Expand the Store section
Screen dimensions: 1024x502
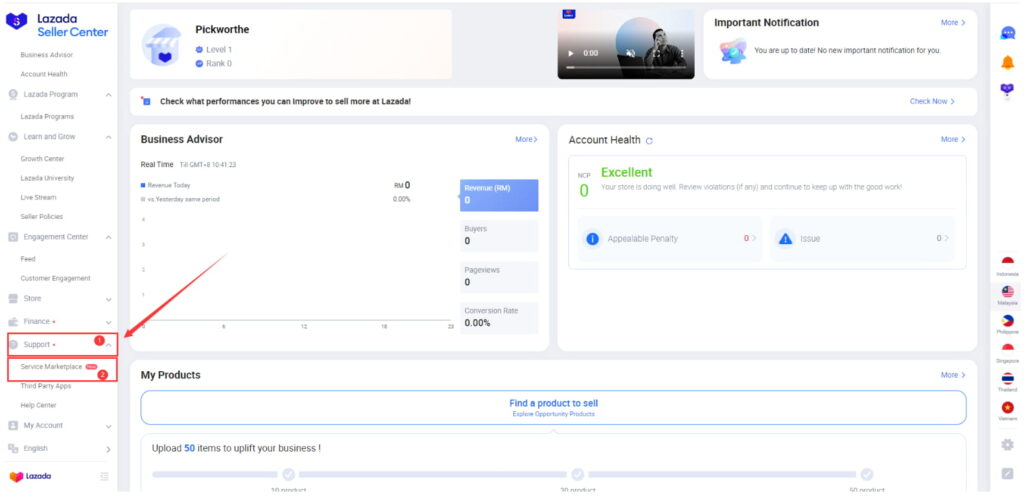click(108, 299)
